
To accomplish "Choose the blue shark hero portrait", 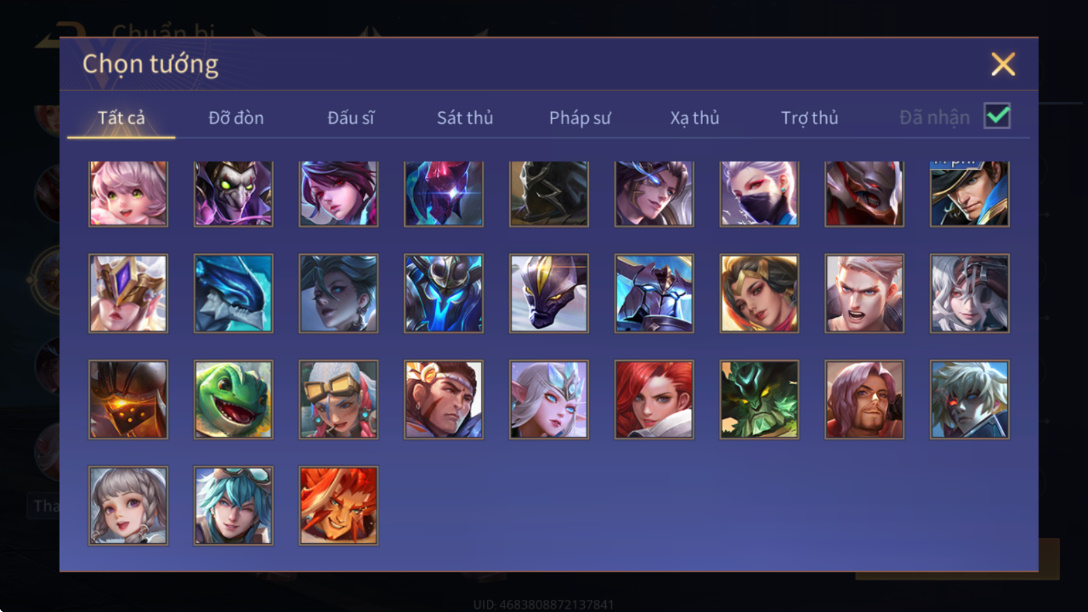I will 233,293.
